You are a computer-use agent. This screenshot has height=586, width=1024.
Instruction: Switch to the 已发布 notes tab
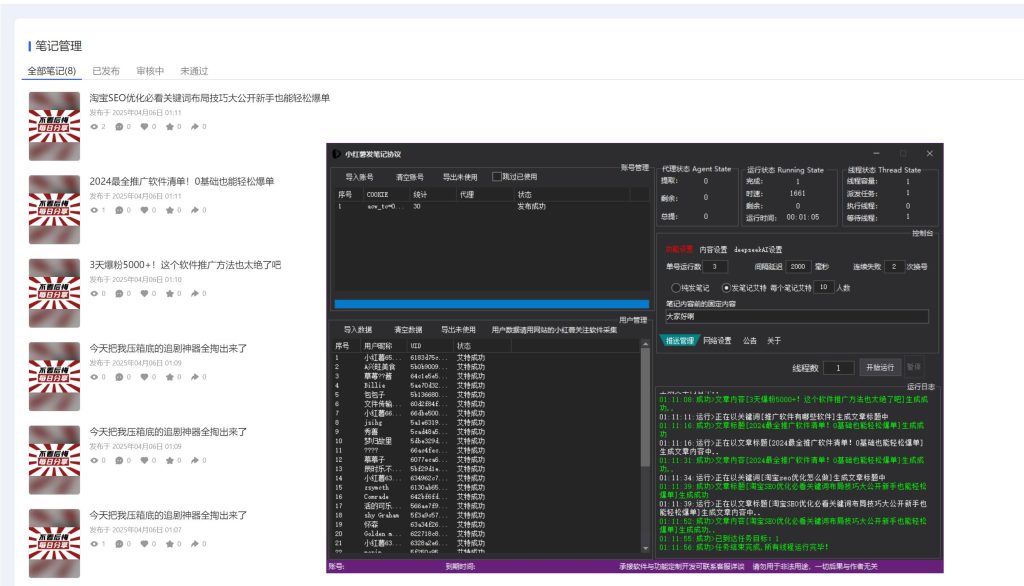[x=106, y=71]
